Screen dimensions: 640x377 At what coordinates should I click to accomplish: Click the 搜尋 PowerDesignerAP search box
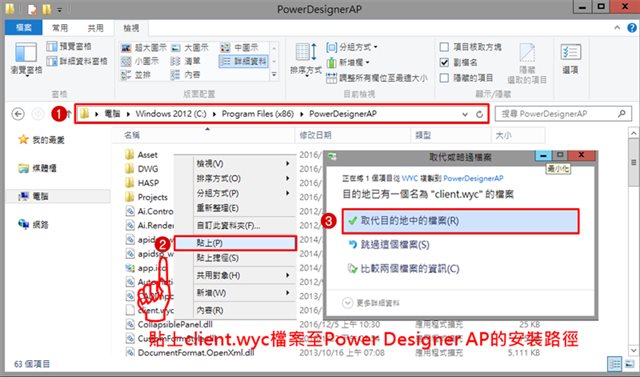pos(562,114)
